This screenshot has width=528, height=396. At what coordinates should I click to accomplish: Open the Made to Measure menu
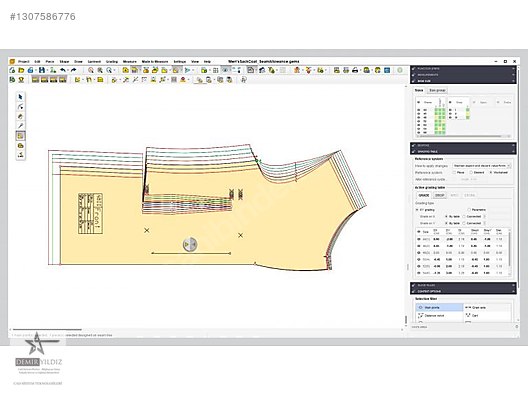click(x=155, y=62)
